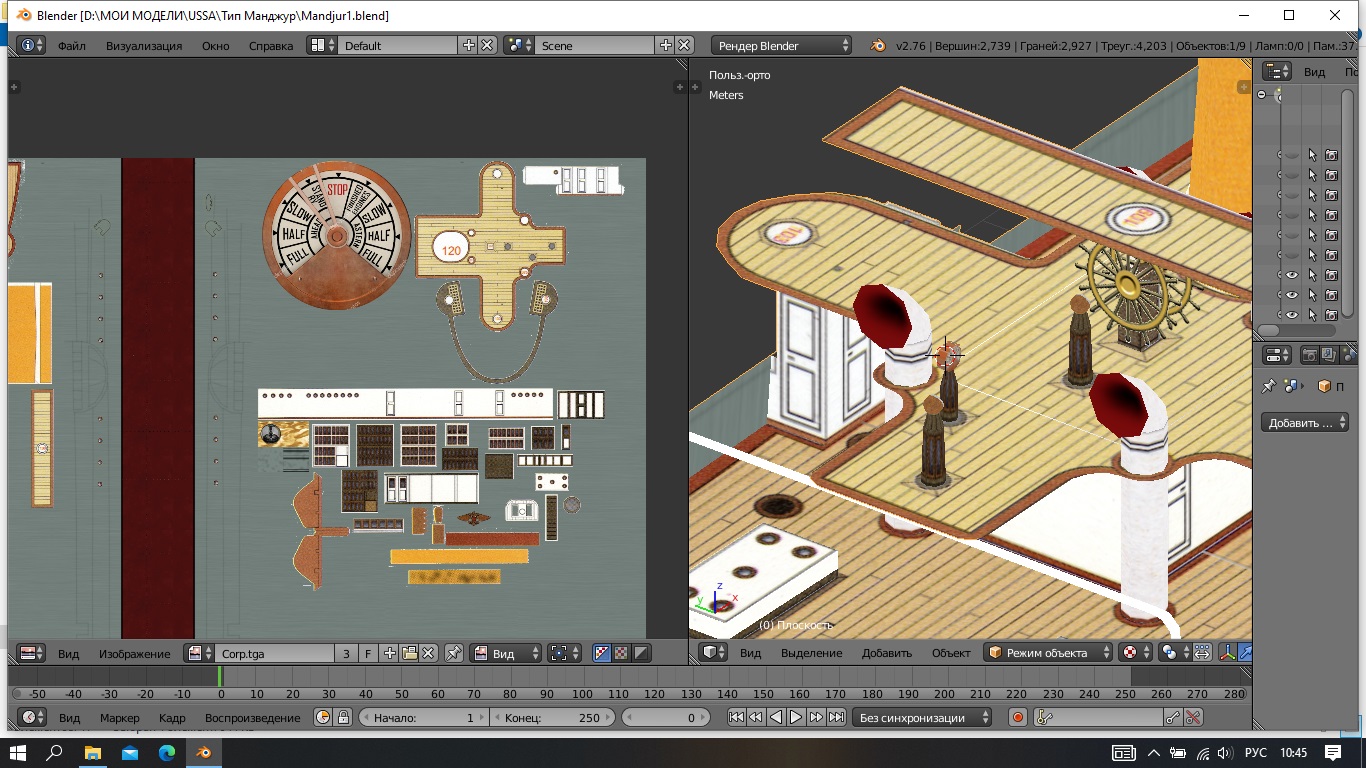Toggle the 3D manipulator widget icon

[x=1228, y=653]
